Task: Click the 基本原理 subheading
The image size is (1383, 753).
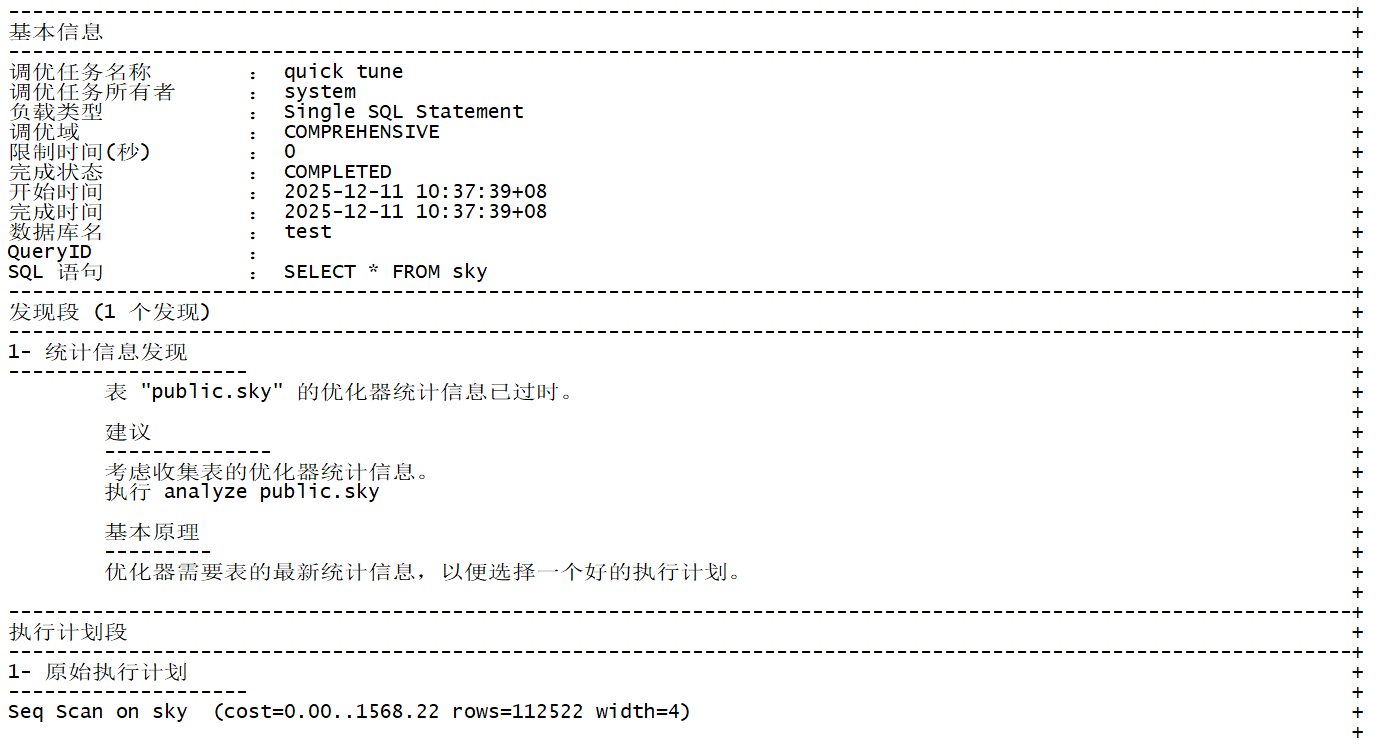Action: pyautogui.click(x=152, y=532)
